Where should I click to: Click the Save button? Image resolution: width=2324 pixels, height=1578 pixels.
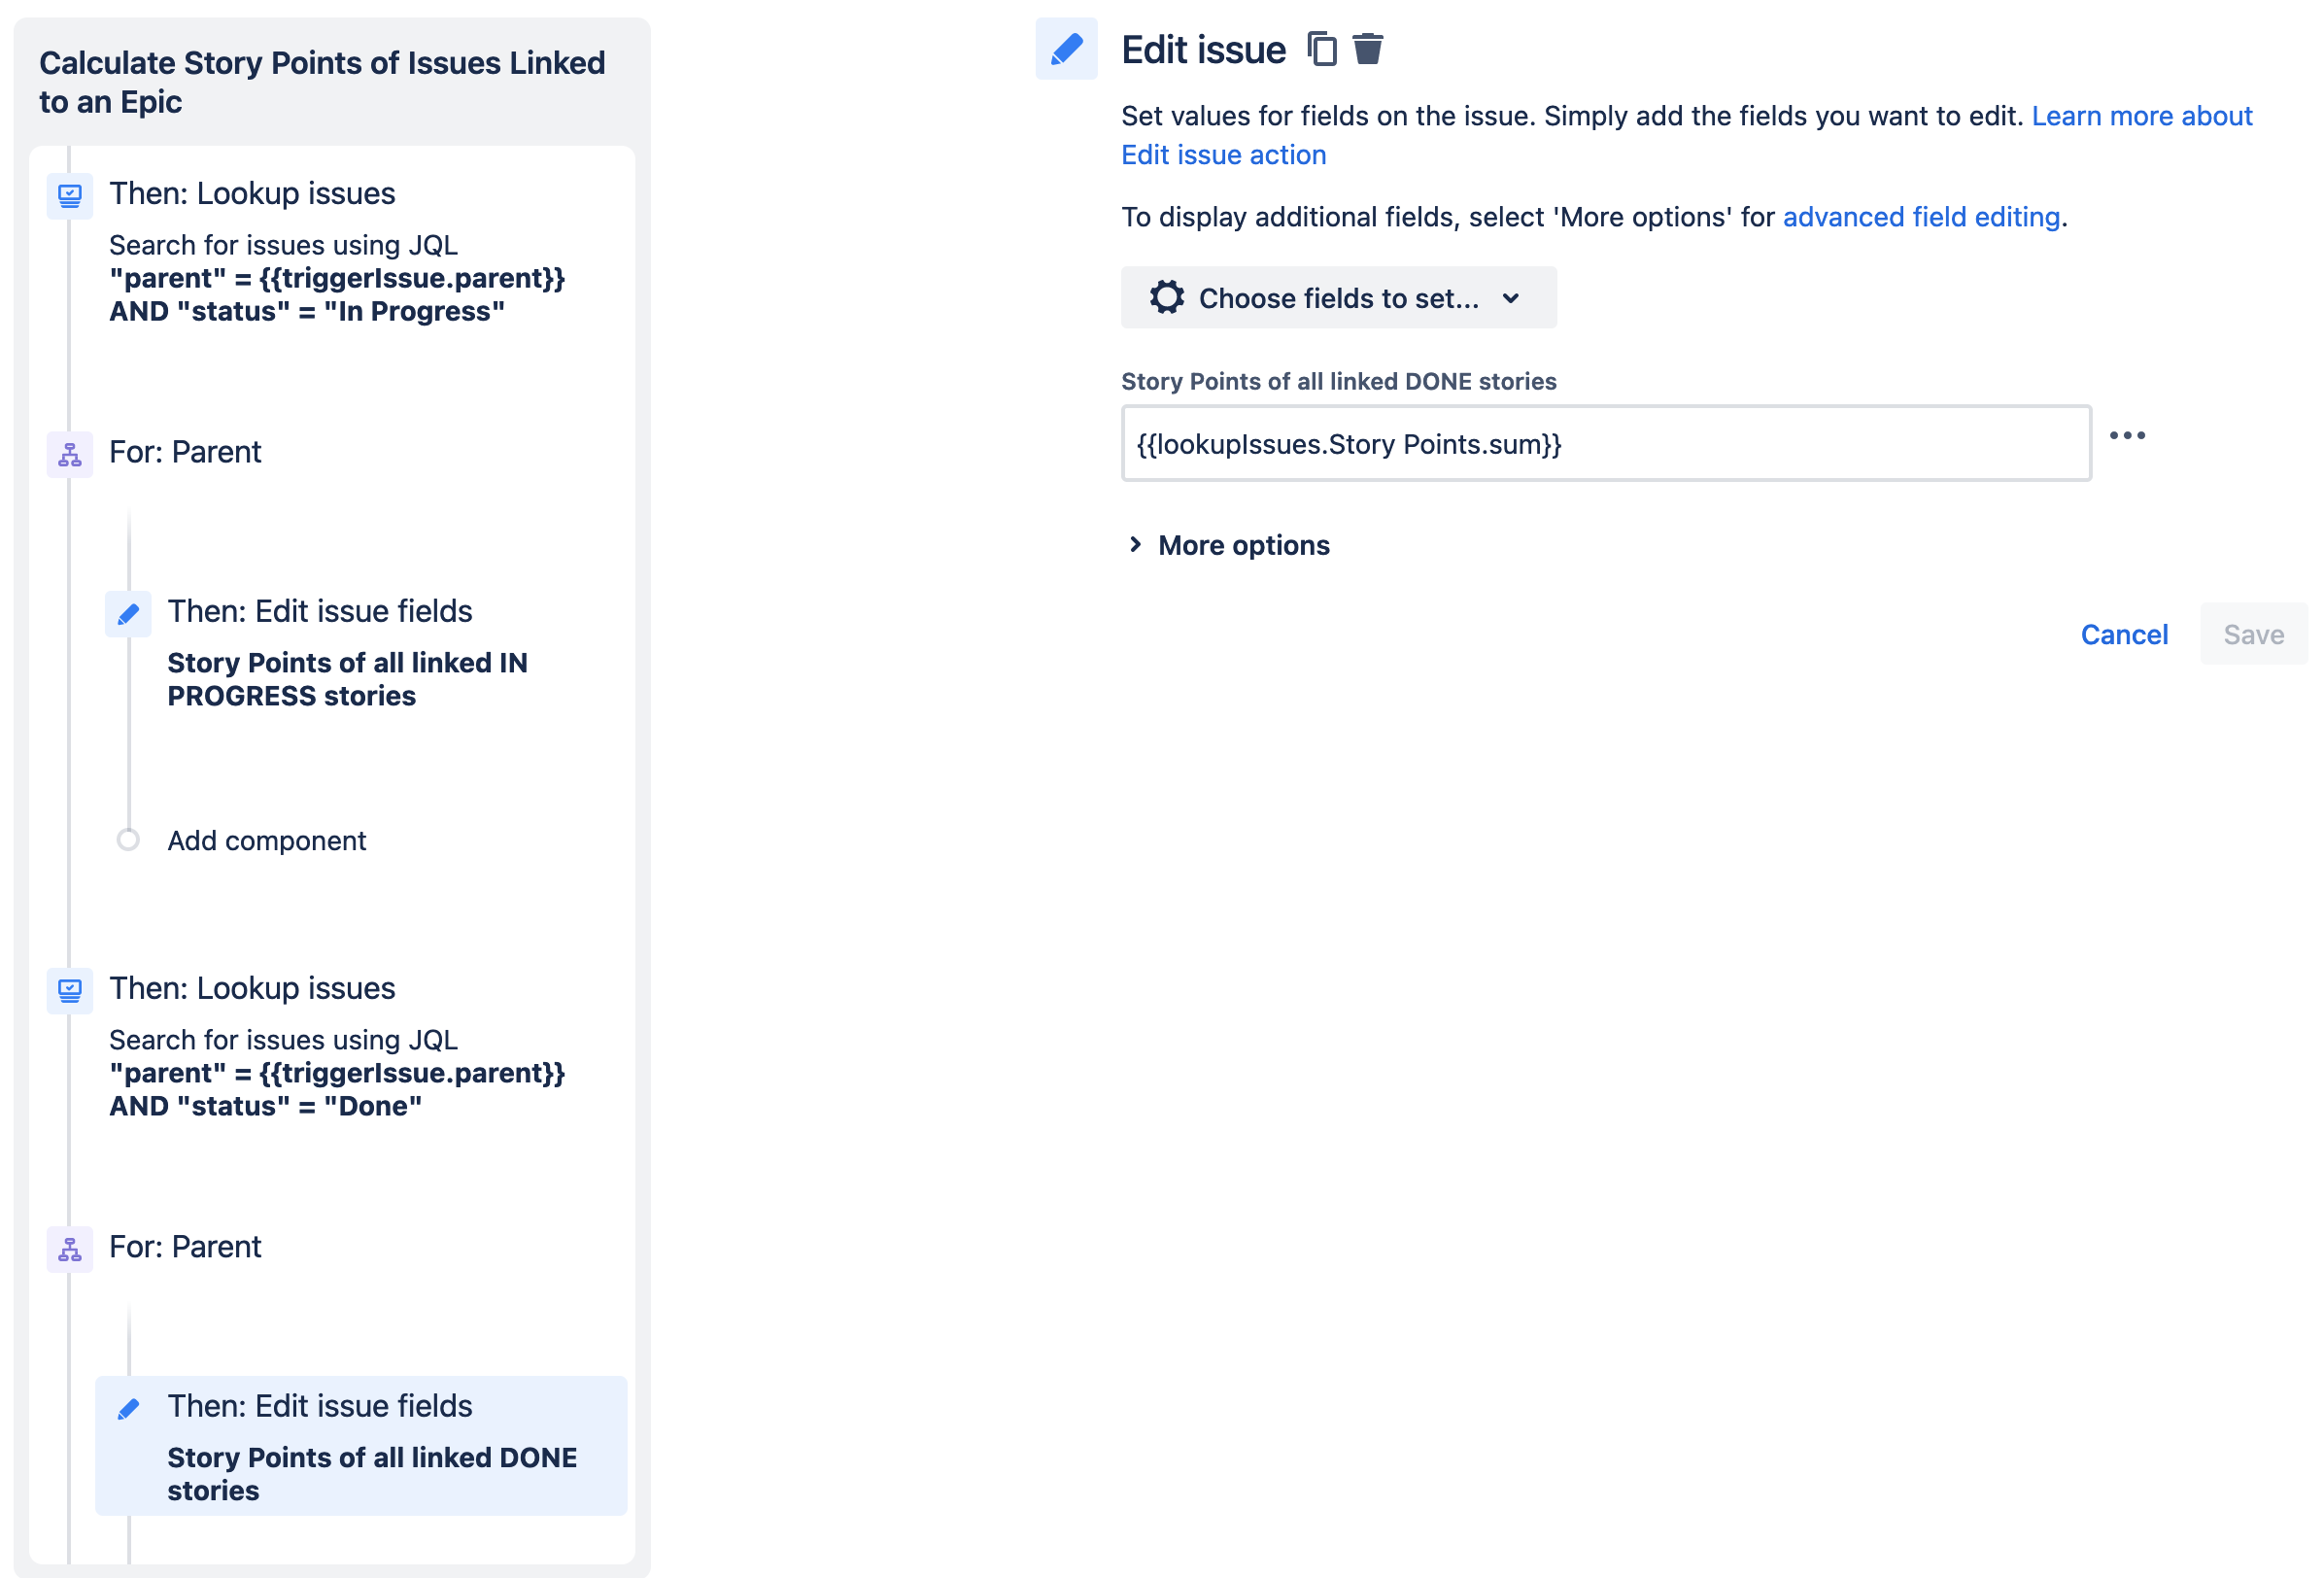click(2253, 634)
